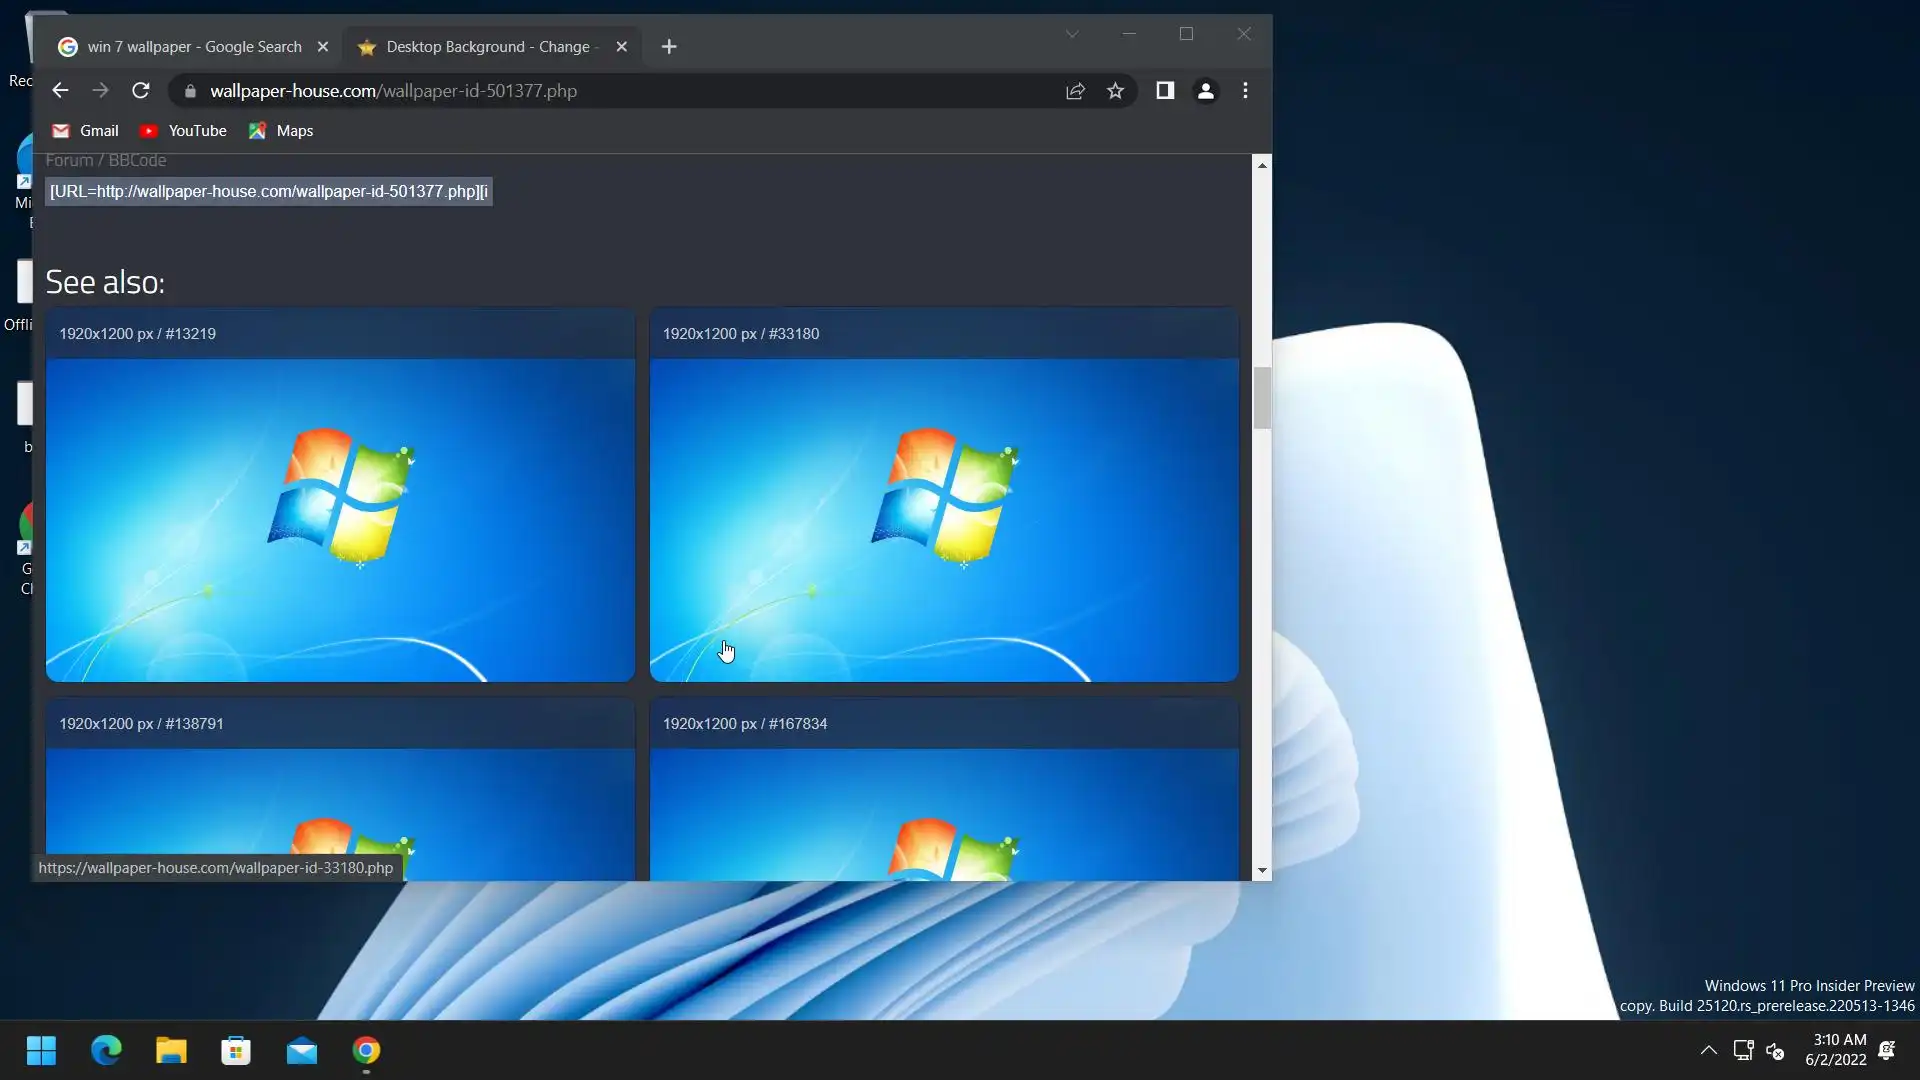Close the Desktop Background tab

[x=621, y=47]
